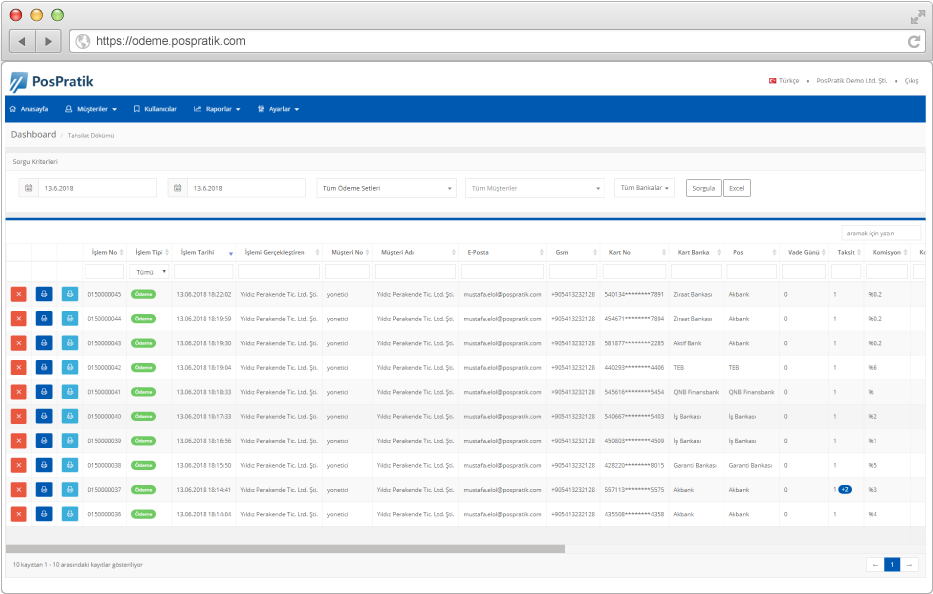Click the calendar icon of the end date
This screenshot has width=933, height=594.
(177, 188)
